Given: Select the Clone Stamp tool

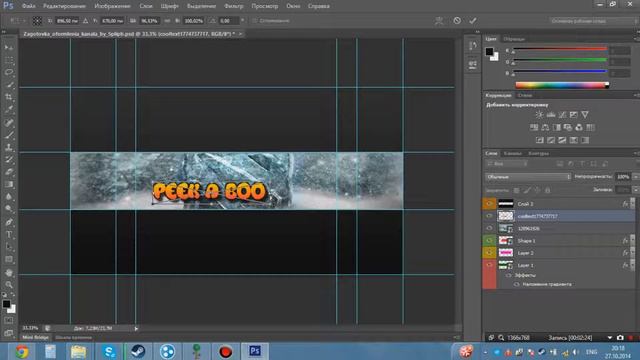Looking at the screenshot, I should (x=9, y=147).
